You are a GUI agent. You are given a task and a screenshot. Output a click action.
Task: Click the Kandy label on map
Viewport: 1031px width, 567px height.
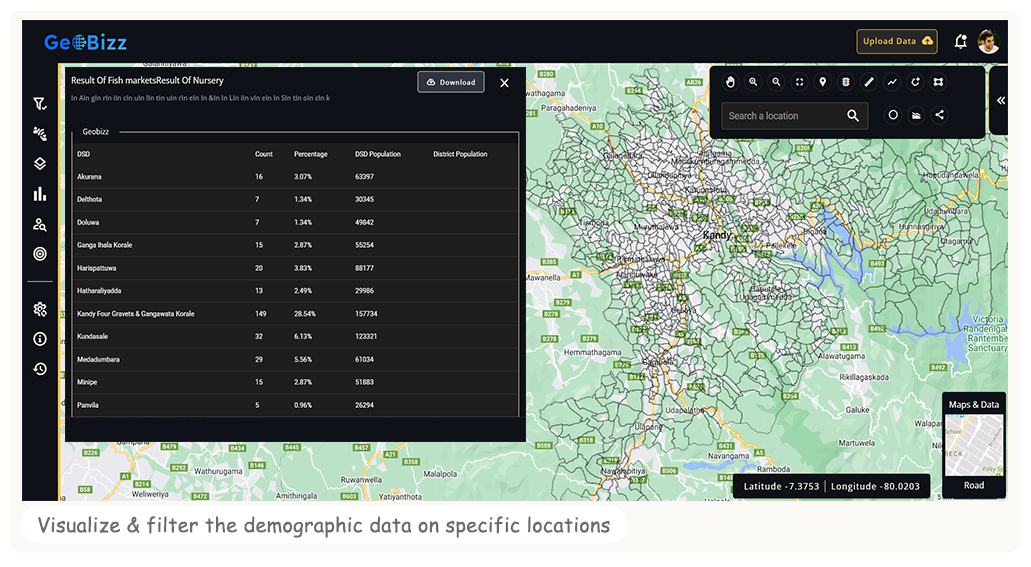point(717,235)
